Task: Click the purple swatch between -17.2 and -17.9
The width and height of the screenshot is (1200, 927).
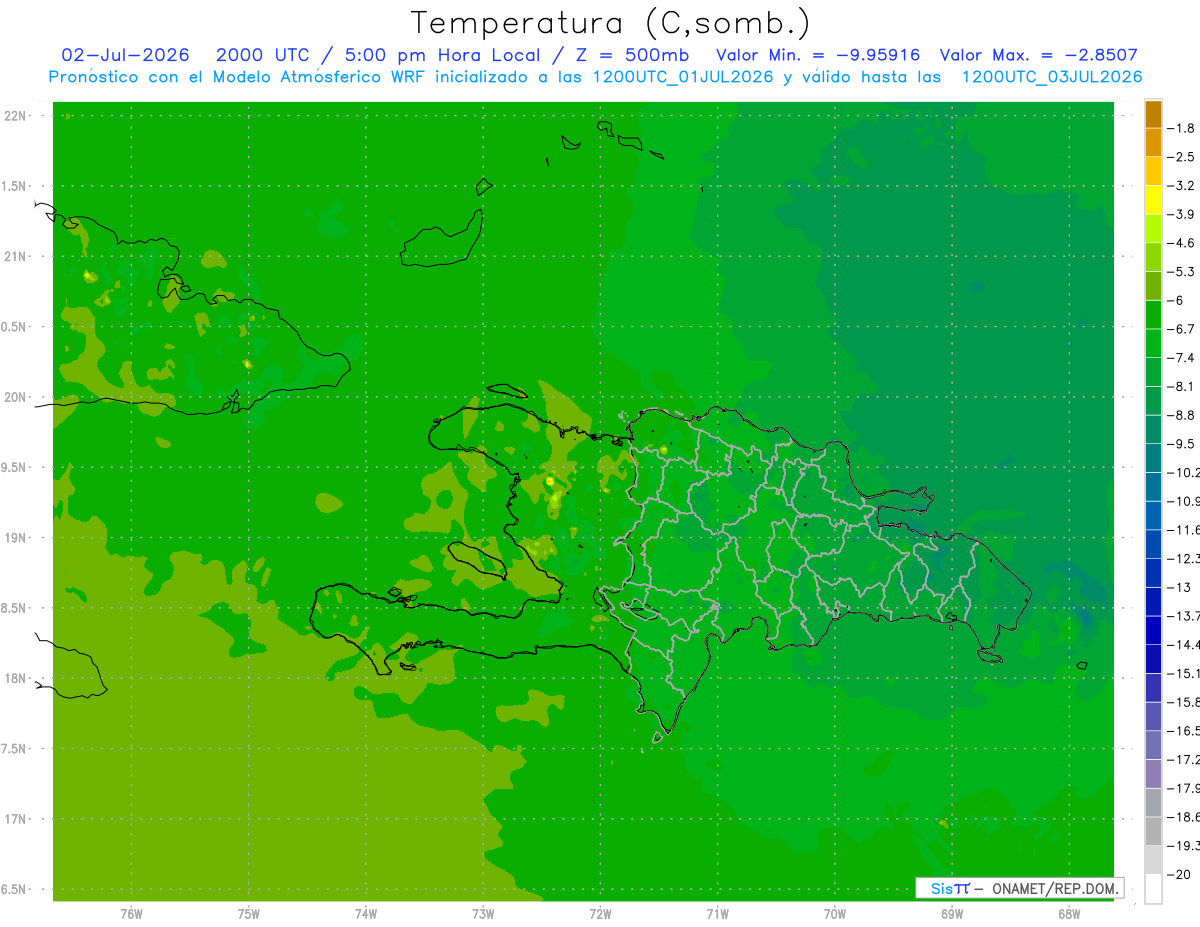Action: tap(1153, 774)
